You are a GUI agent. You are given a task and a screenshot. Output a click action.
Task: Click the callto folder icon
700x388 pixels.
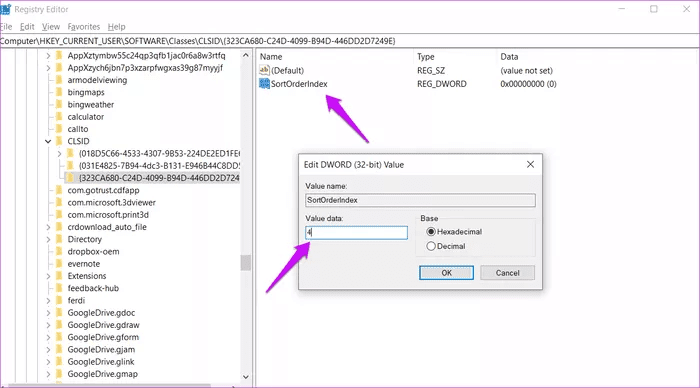click(59, 129)
